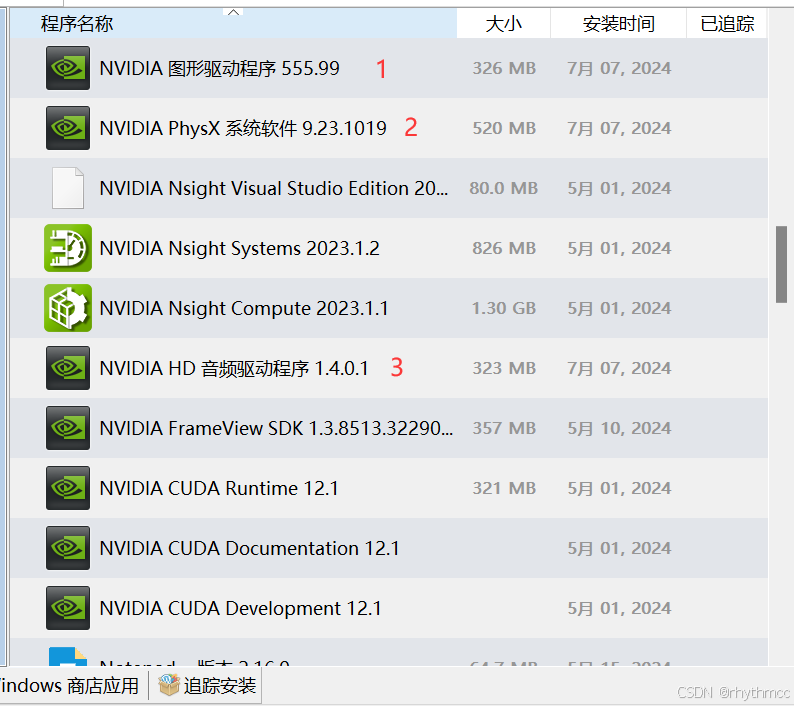Select NVIDIA PhysX 系统软件 9.23.1019 entry
The image size is (794, 706).
coord(389,128)
